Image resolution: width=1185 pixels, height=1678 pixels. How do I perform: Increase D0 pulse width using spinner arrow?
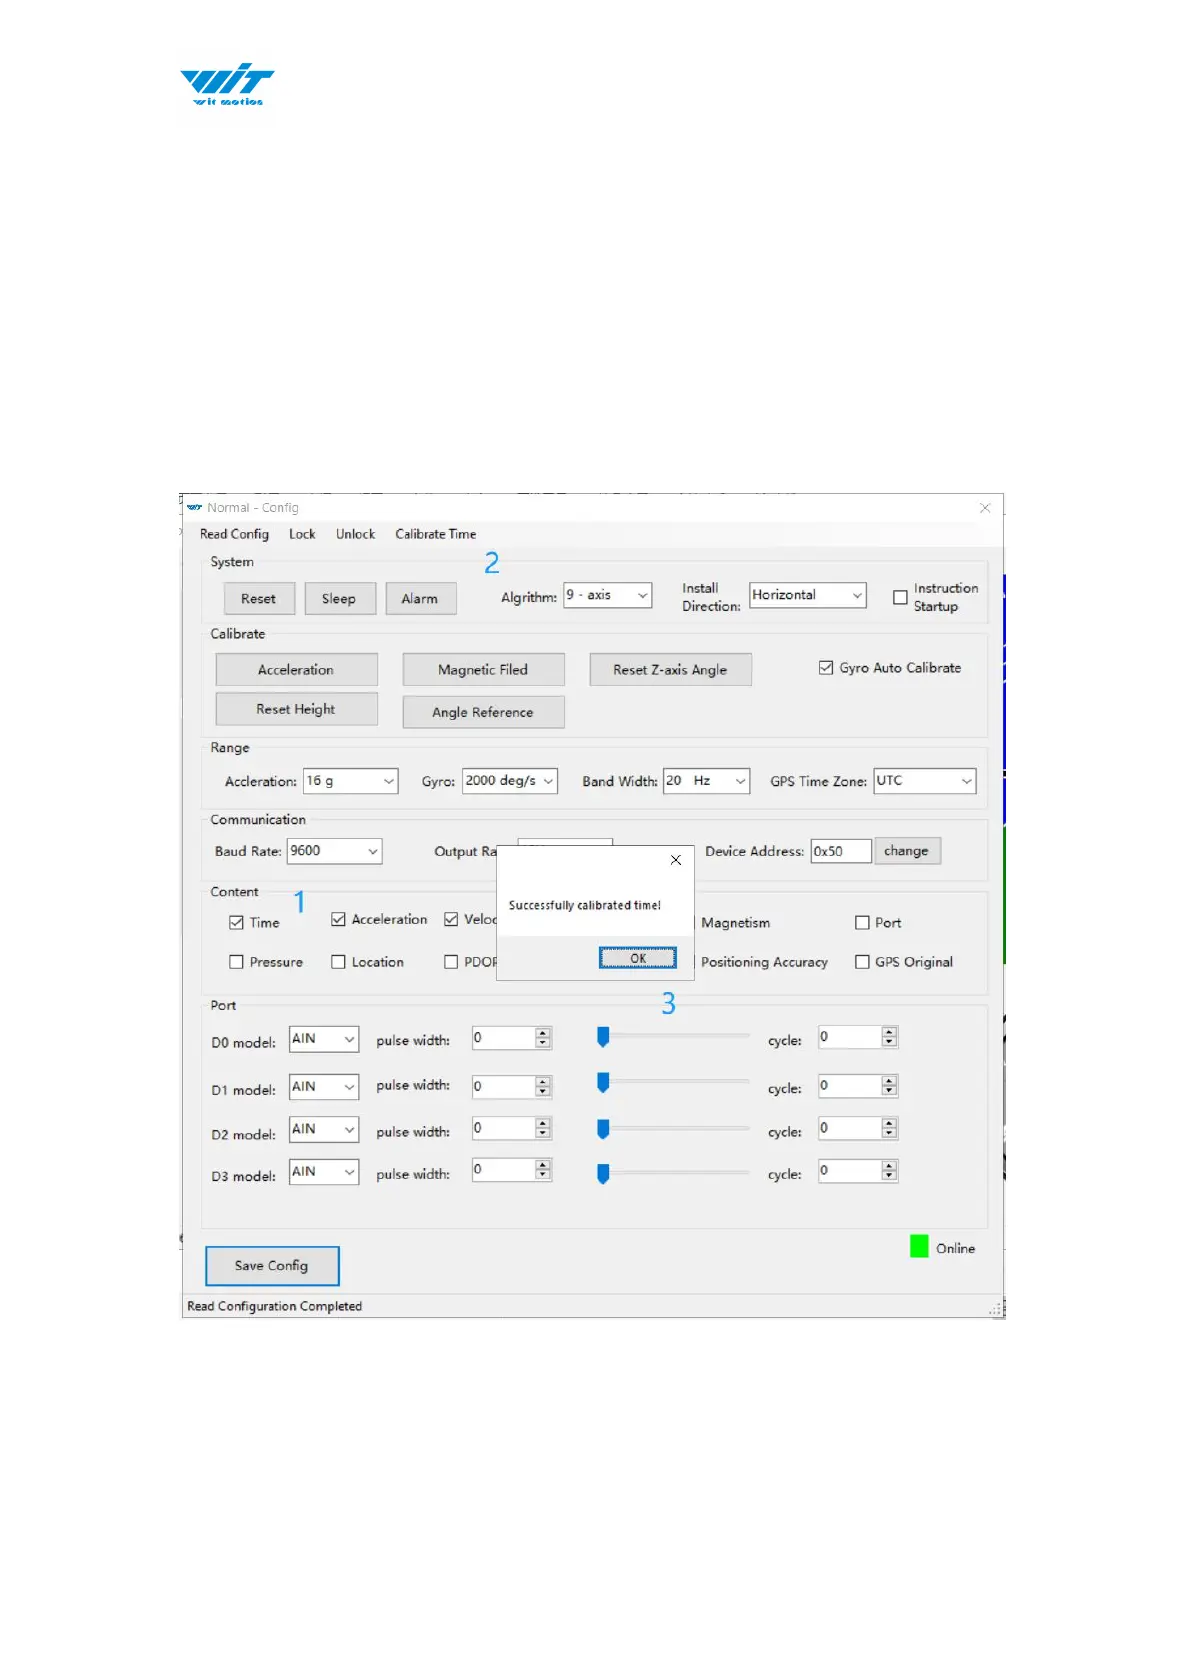coord(543,1033)
